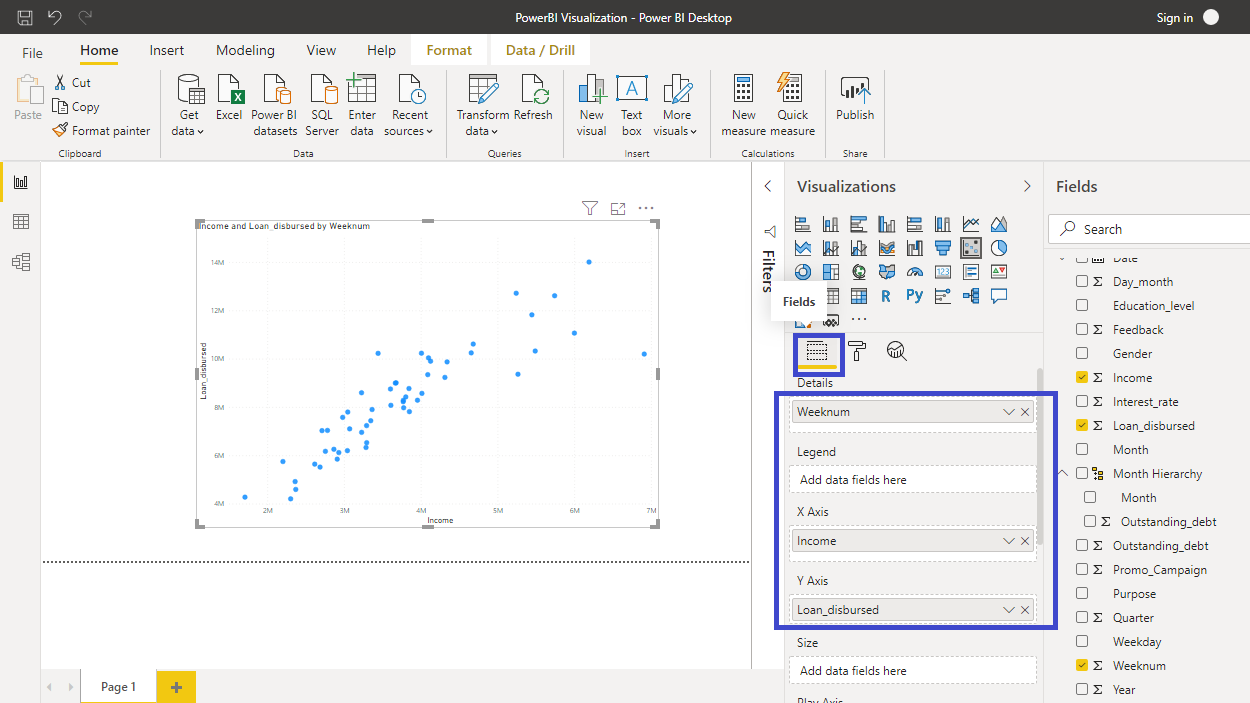Select the Stacked bar chart visual

[803, 224]
